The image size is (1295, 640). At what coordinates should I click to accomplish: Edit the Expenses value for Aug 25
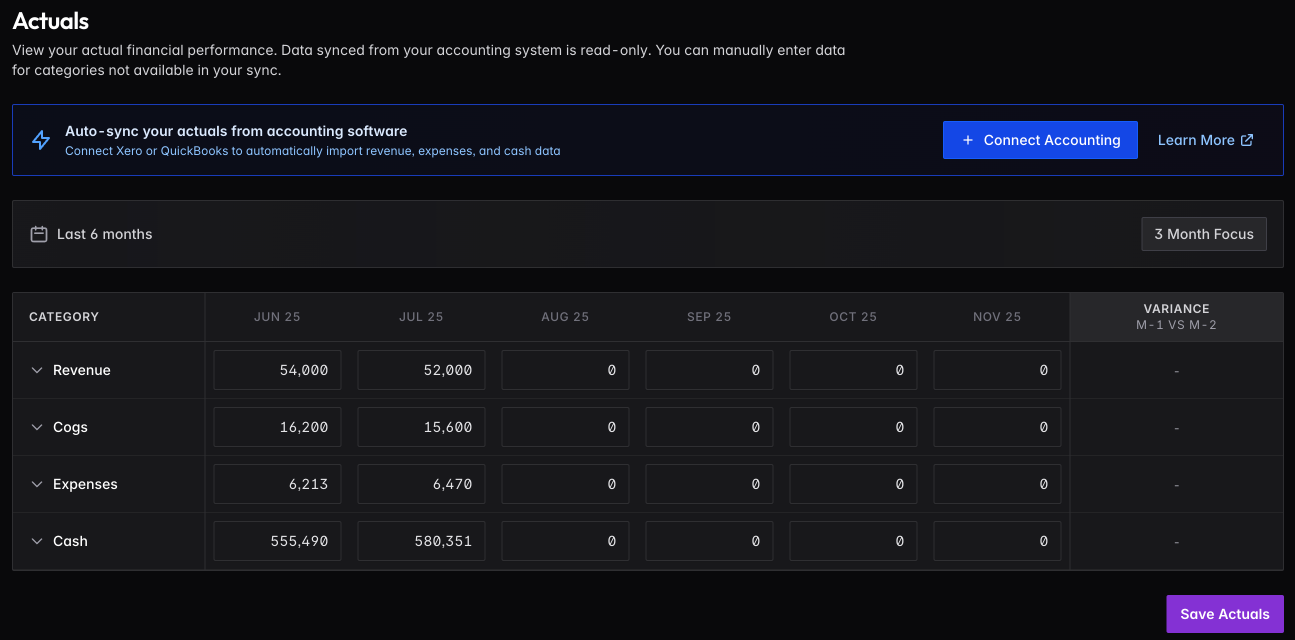click(x=565, y=484)
